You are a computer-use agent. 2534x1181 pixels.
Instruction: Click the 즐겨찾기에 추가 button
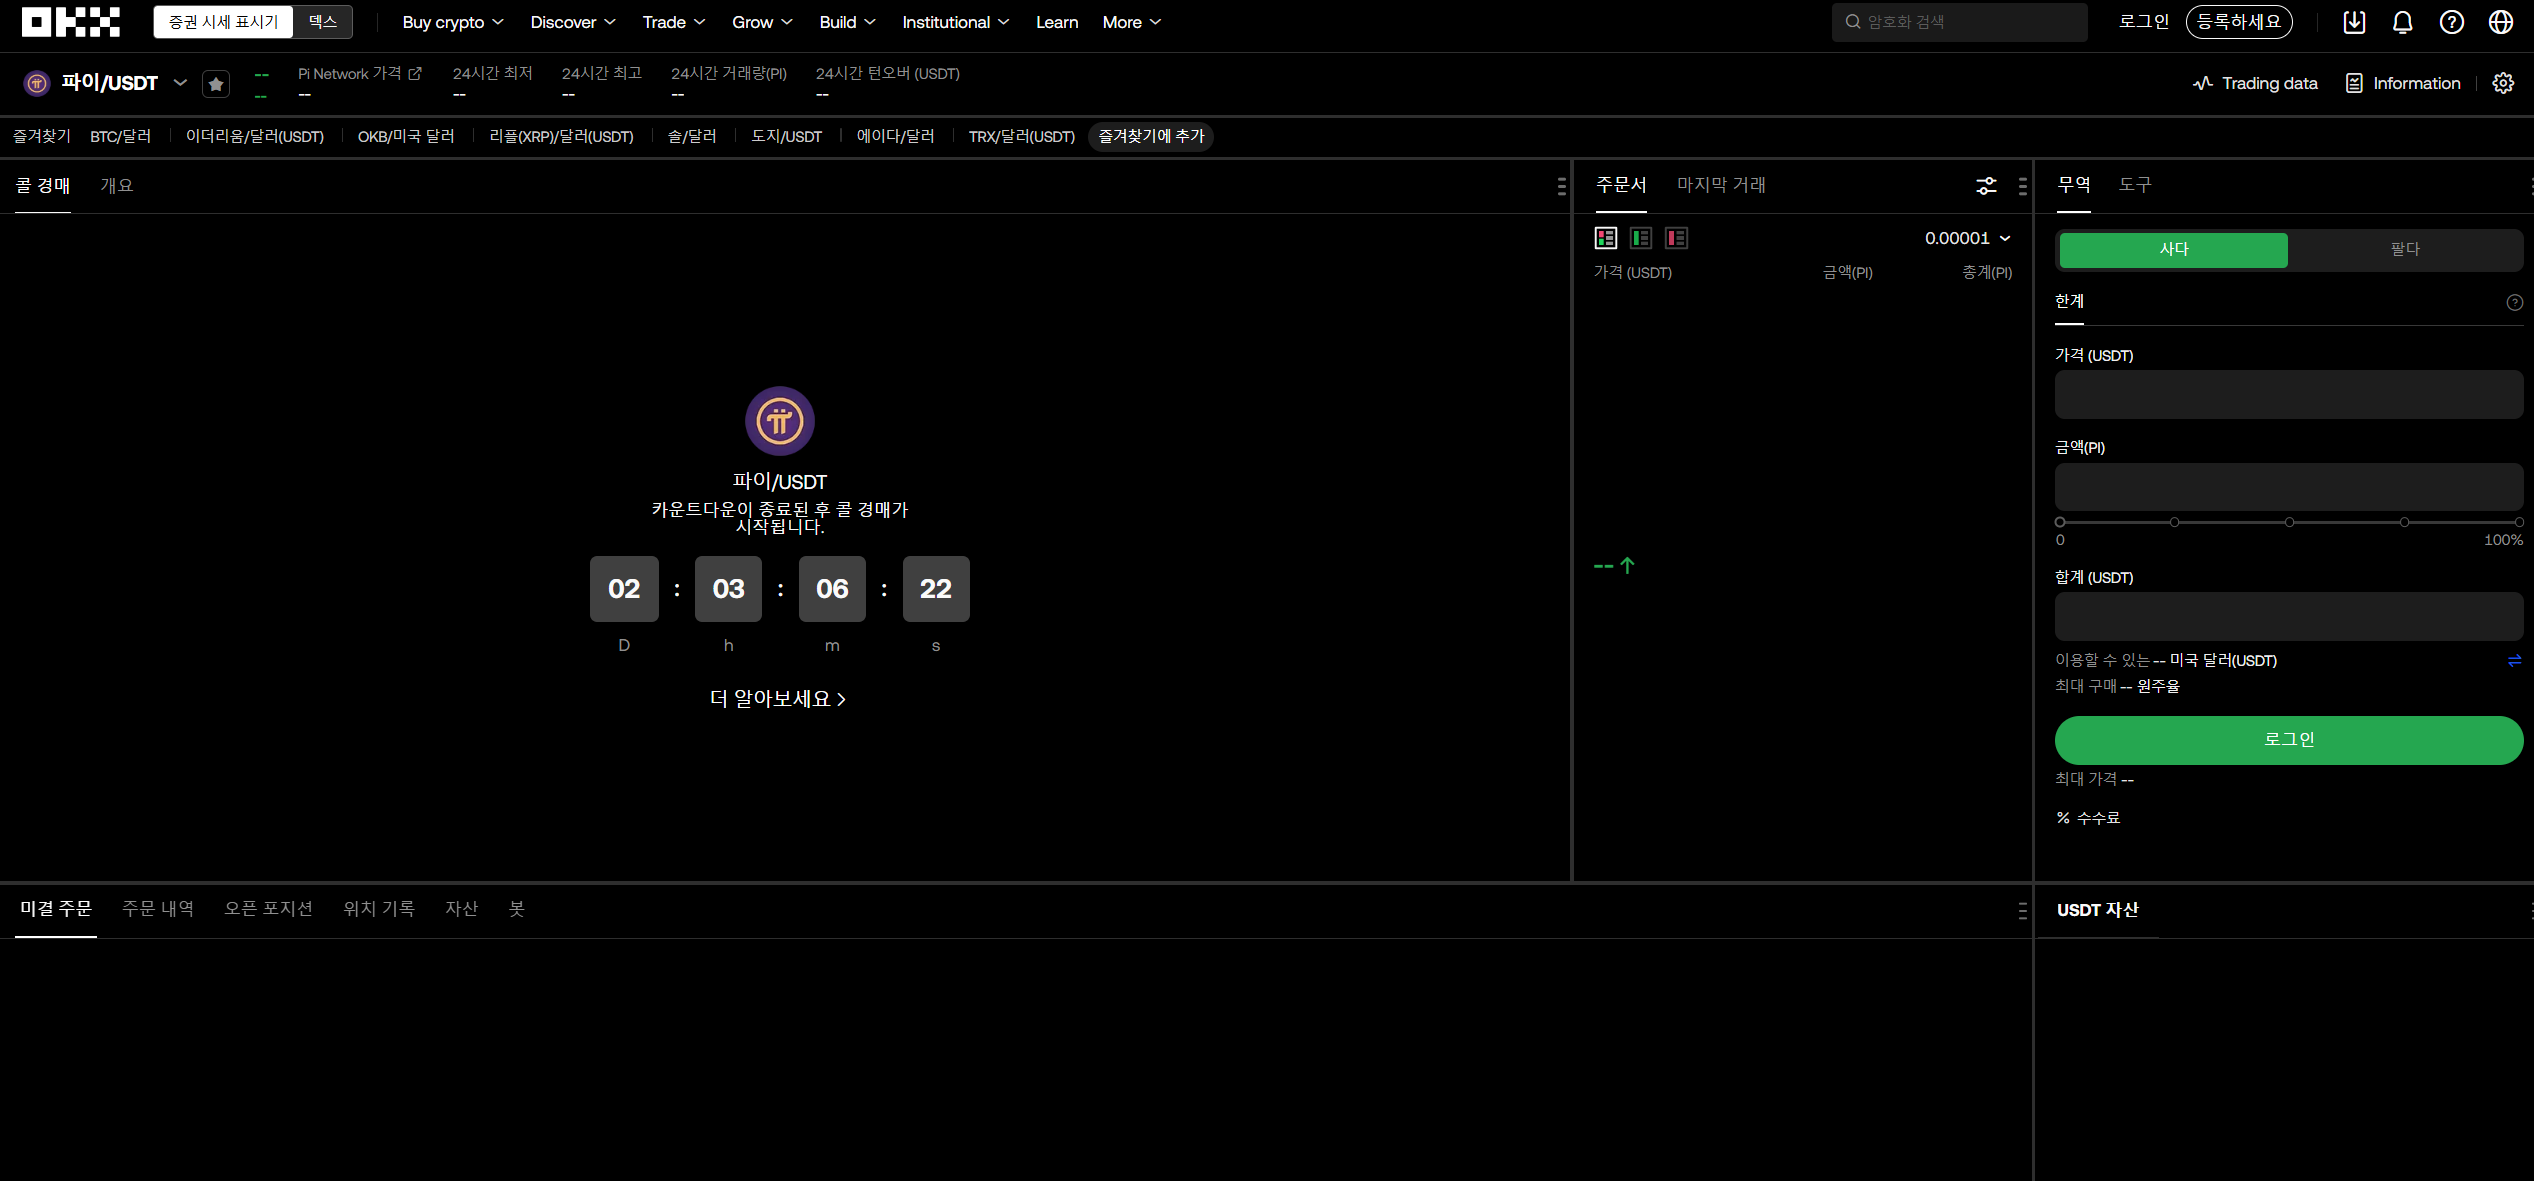click(1151, 136)
